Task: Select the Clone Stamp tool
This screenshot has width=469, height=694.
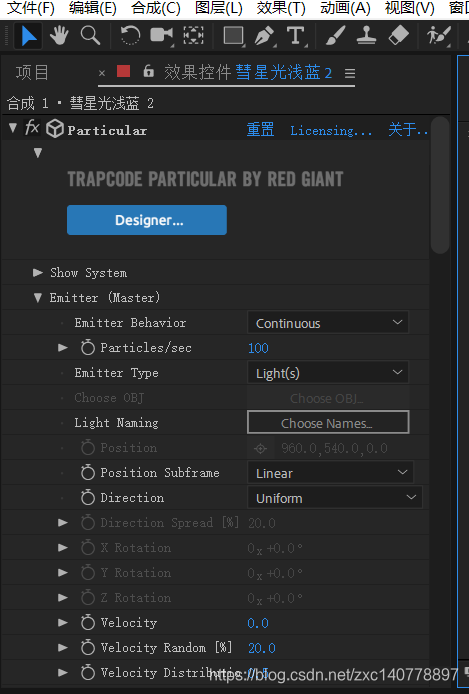Action: pos(366,35)
